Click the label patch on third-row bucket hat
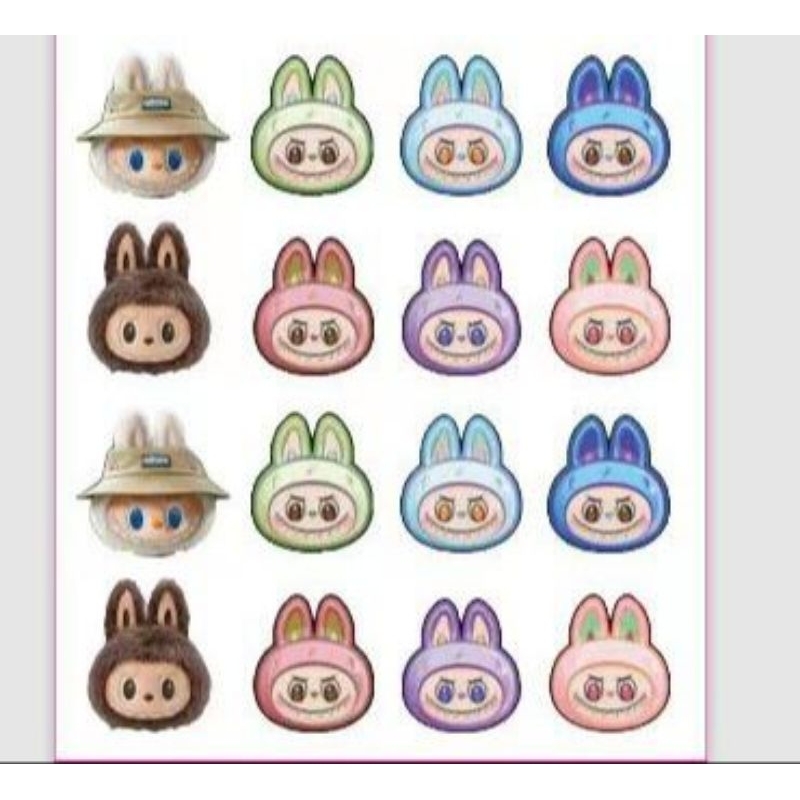 tap(152, 459)
